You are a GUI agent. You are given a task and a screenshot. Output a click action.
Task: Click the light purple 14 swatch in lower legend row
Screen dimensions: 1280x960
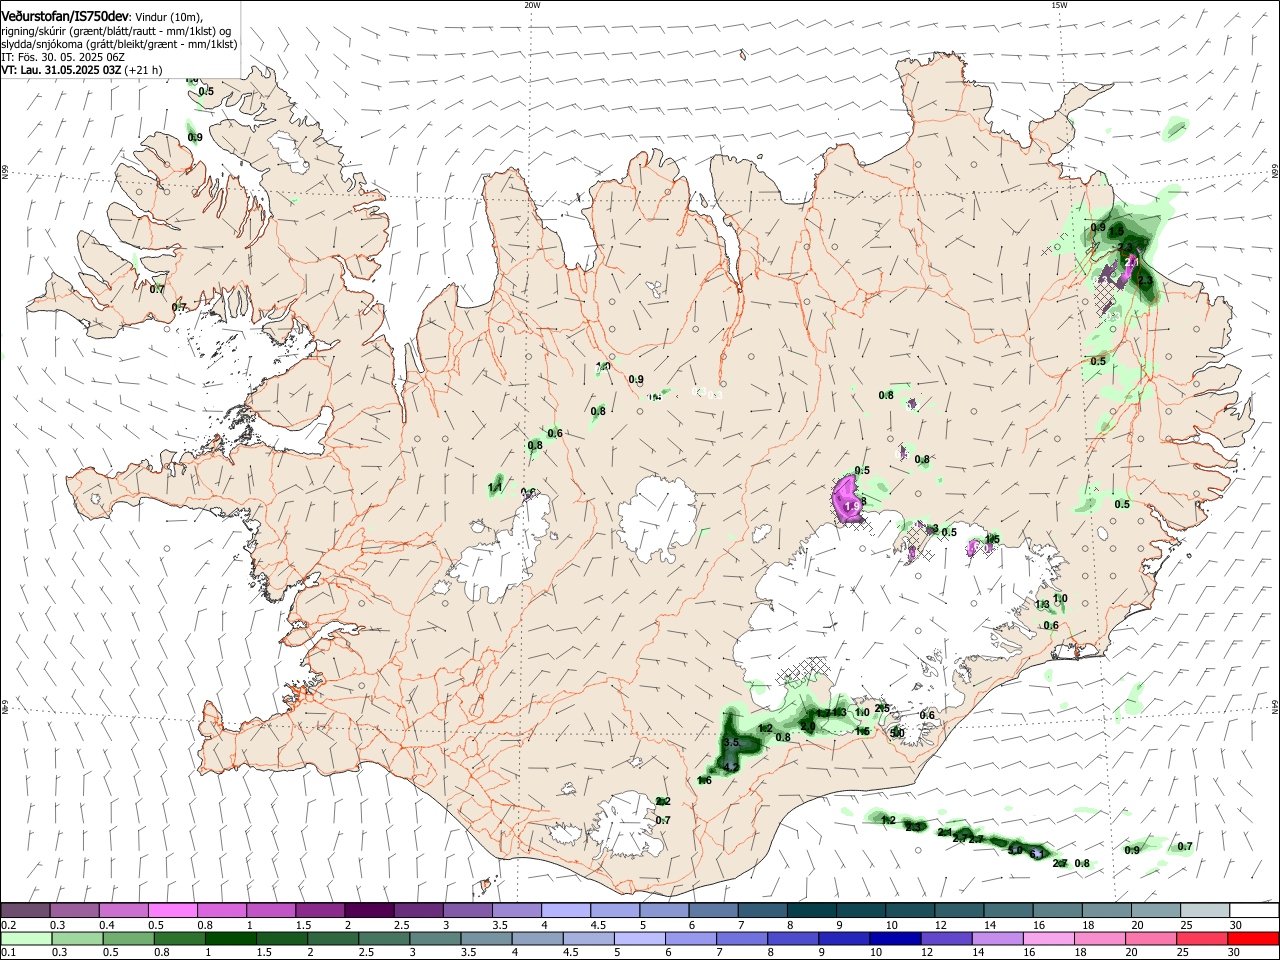tap(997, 938)
